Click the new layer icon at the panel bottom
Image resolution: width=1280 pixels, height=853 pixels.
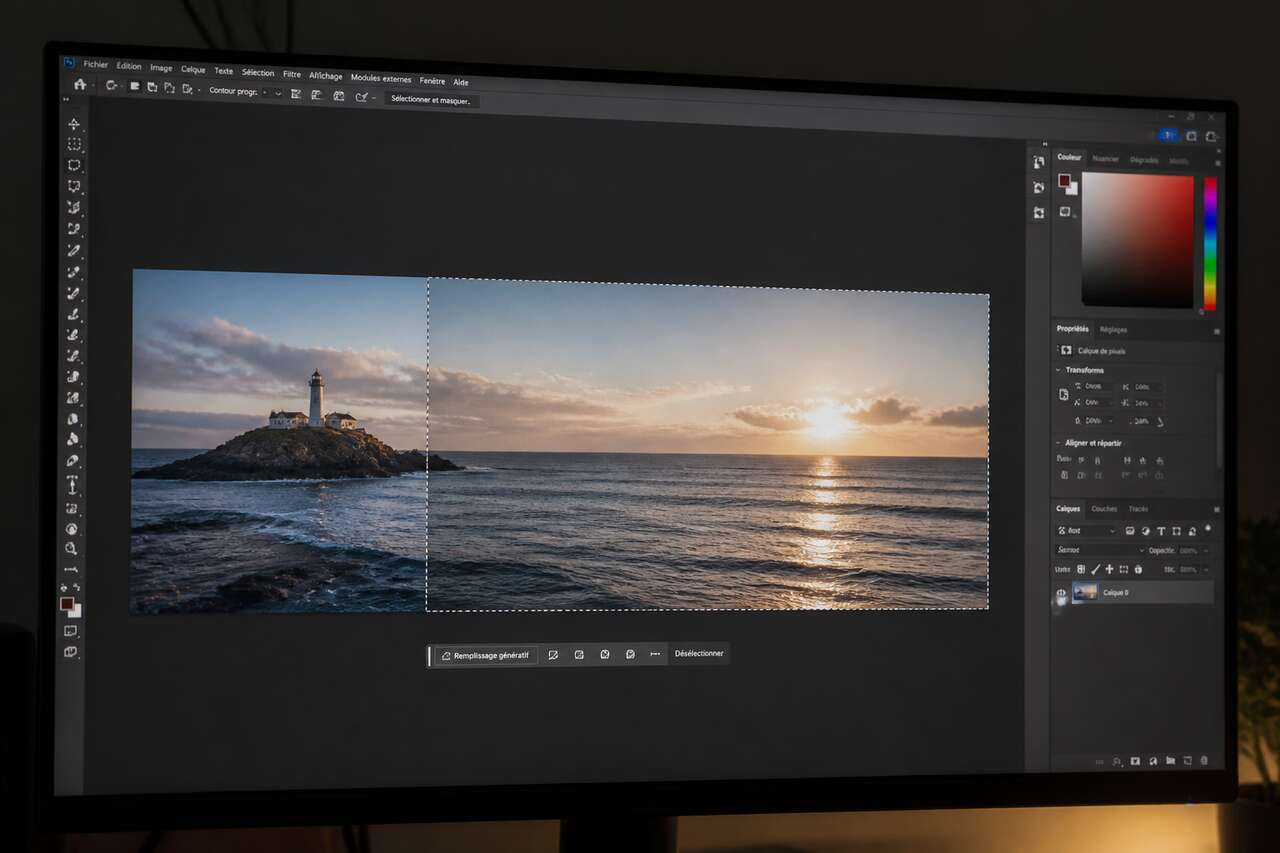pyautogui.click(x=1186, y=761)
